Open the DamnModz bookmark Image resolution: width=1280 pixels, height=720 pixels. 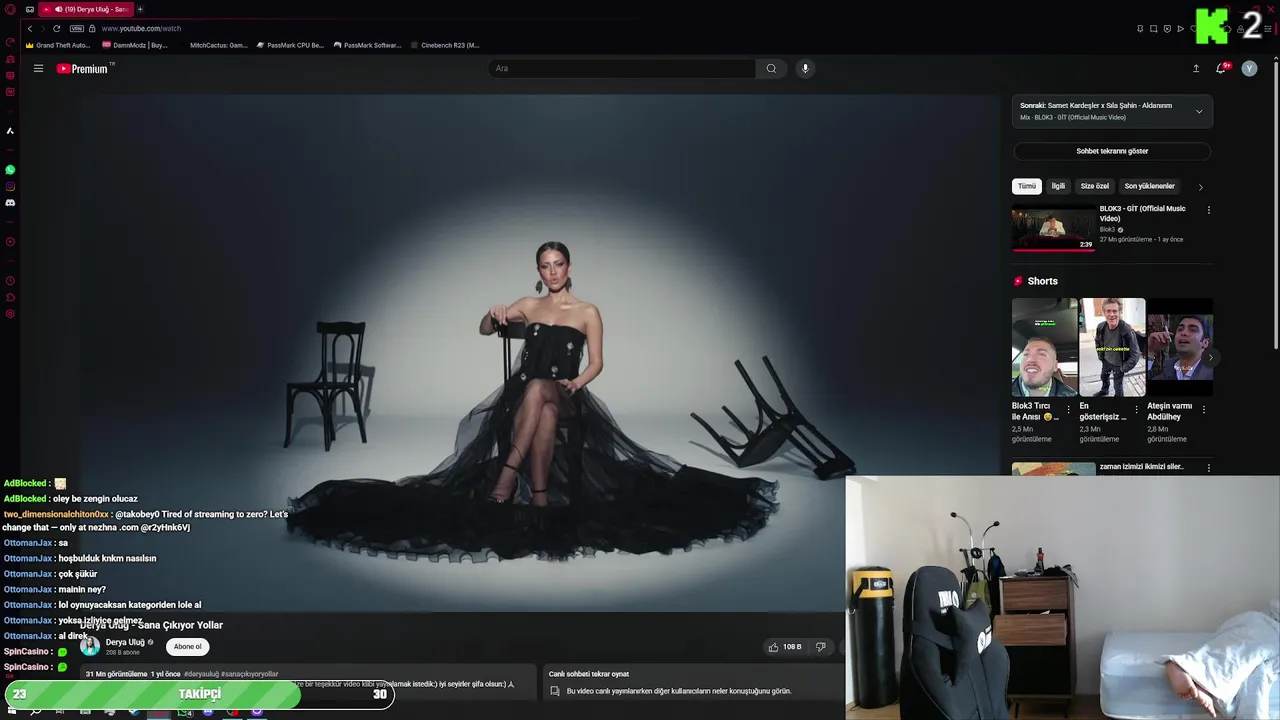click(135, 45)
